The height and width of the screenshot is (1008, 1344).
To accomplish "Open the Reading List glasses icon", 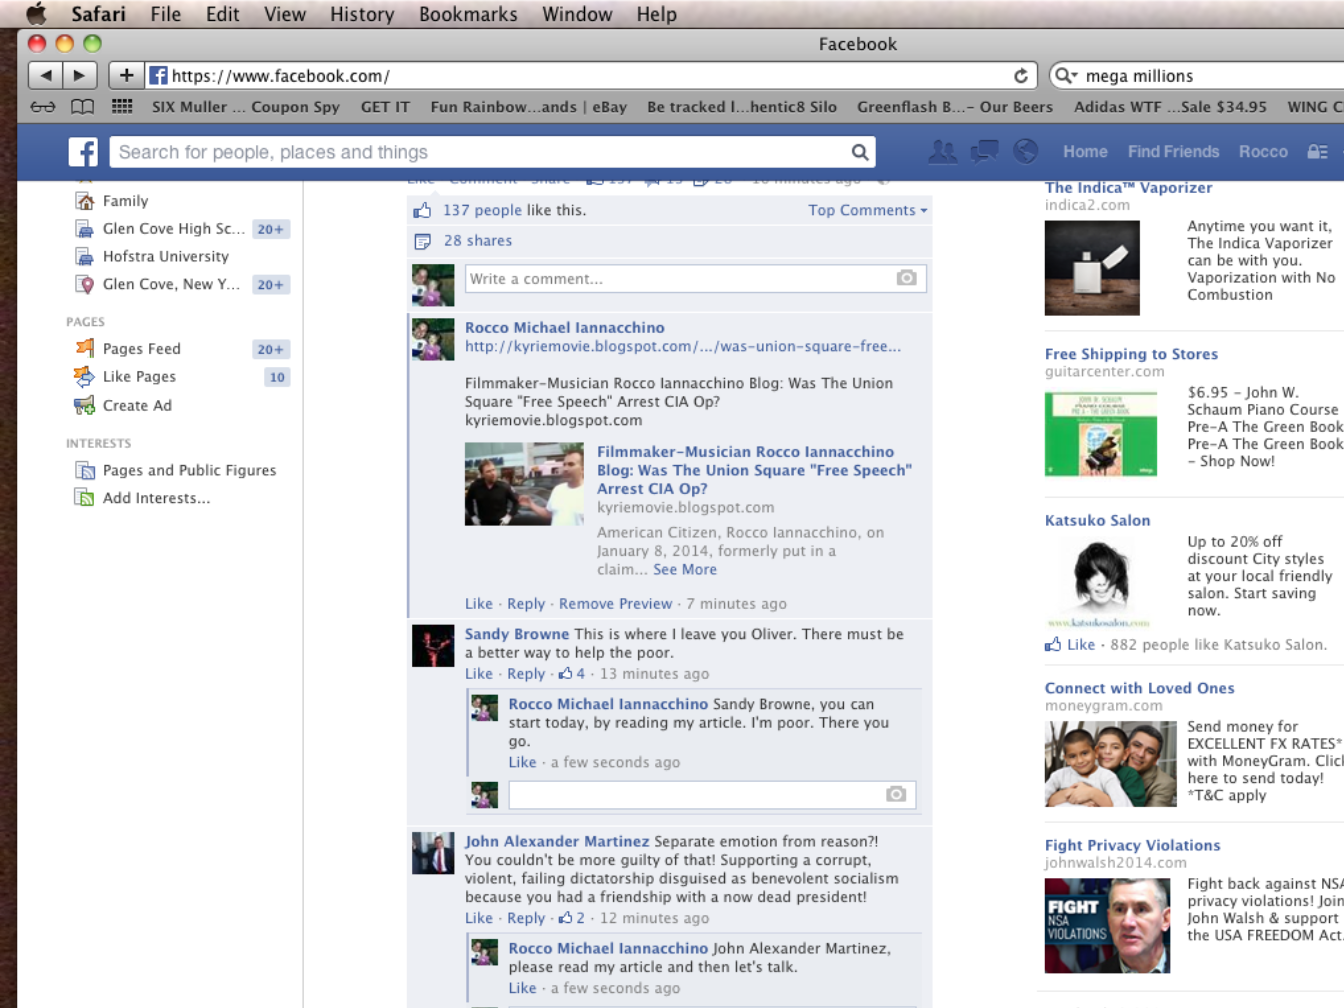I will pos(43,107).
